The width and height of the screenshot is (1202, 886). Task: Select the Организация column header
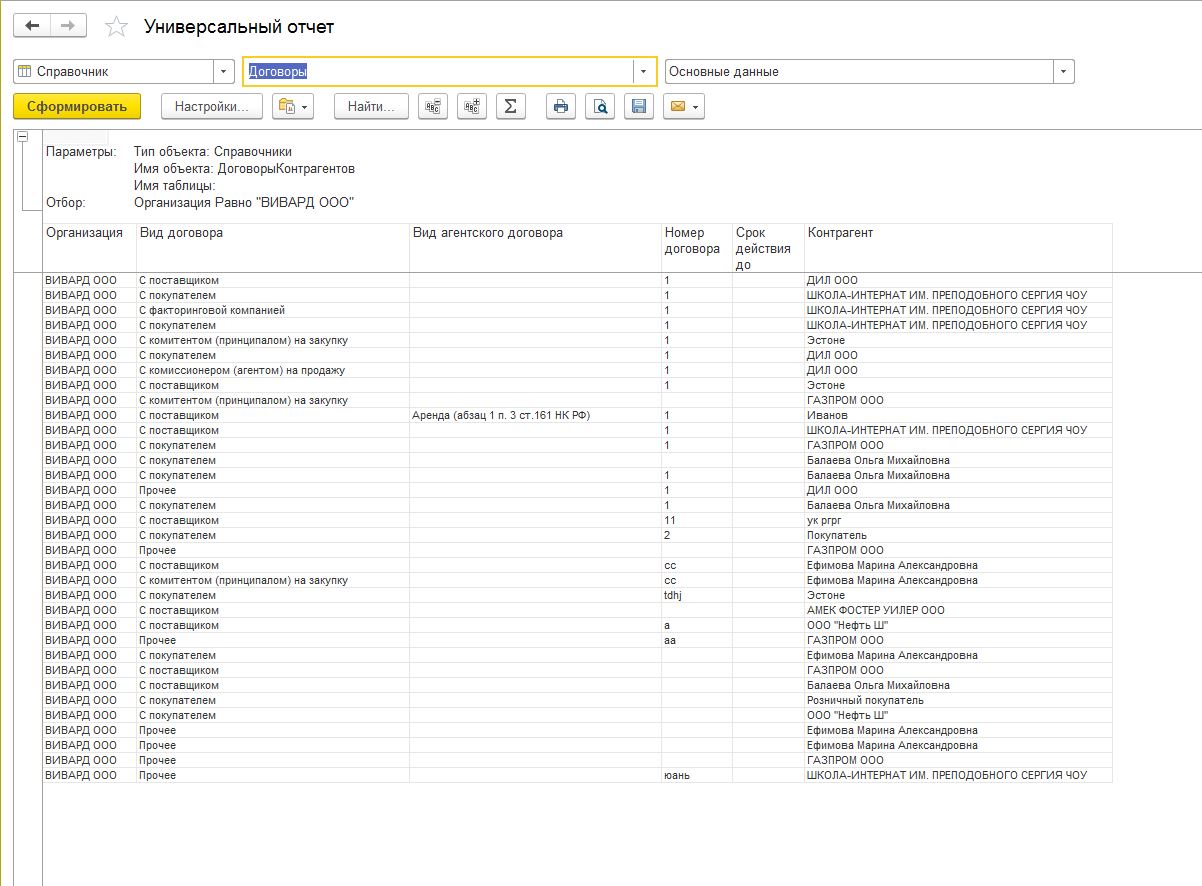click(89, 247)
